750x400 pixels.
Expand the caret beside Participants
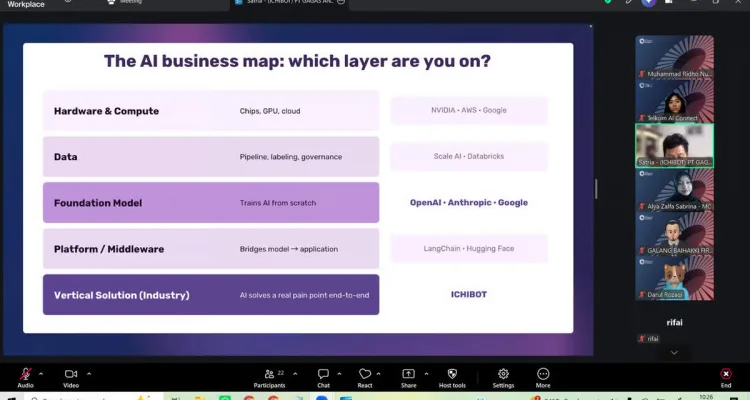point(295,374)
